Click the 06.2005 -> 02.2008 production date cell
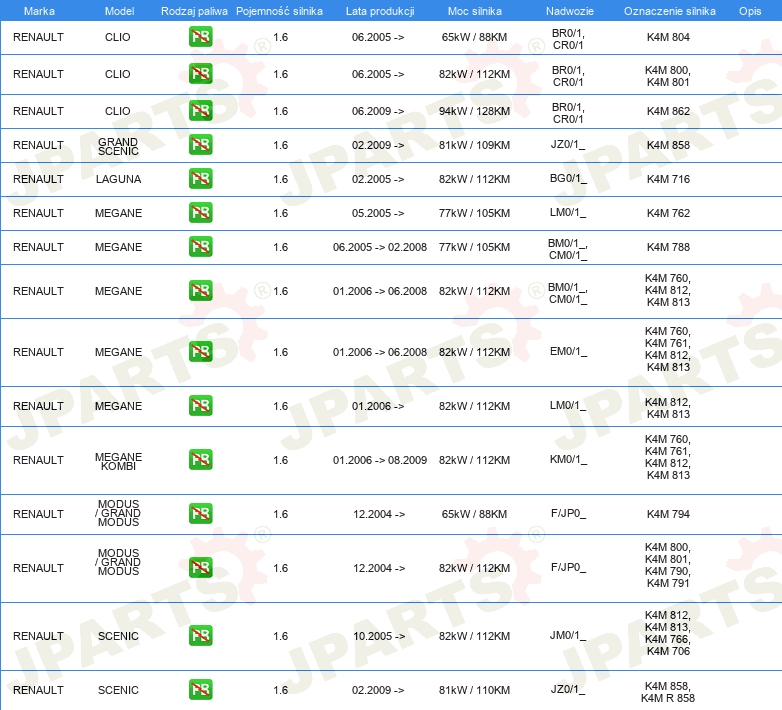This screenshot has height=710, width=782. tap(380, 247)
